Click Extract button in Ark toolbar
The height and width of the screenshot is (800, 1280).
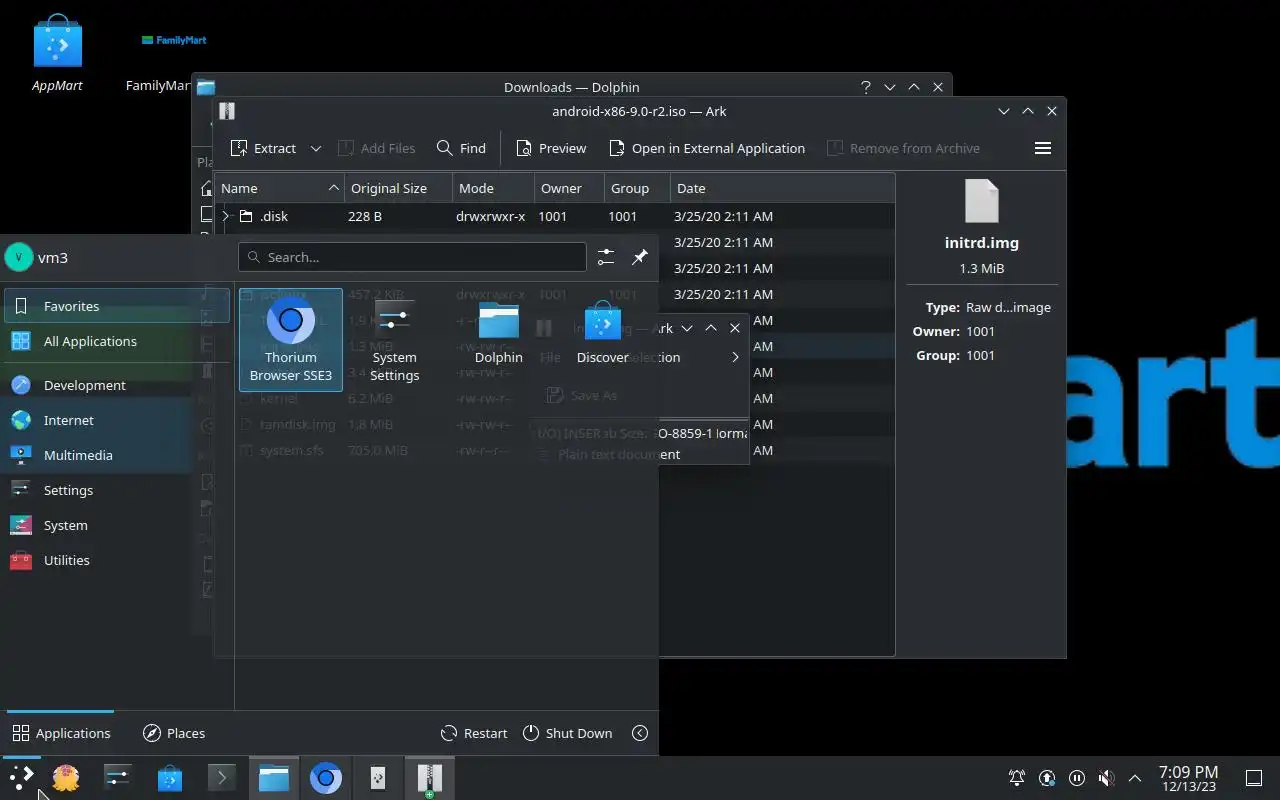[263, 148]
